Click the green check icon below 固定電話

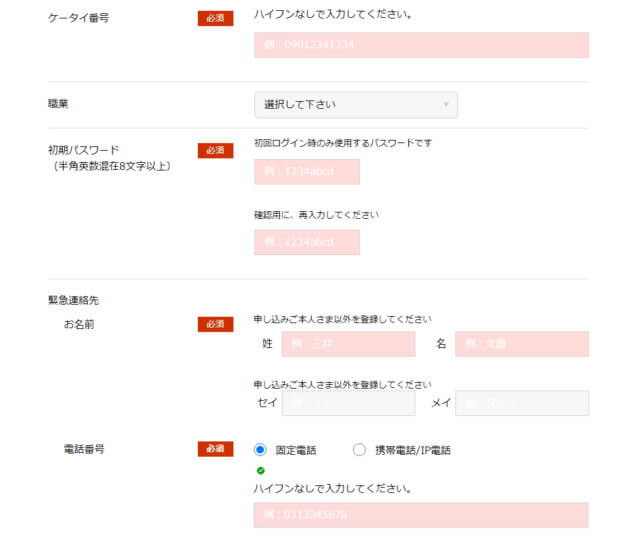point(260,471)
